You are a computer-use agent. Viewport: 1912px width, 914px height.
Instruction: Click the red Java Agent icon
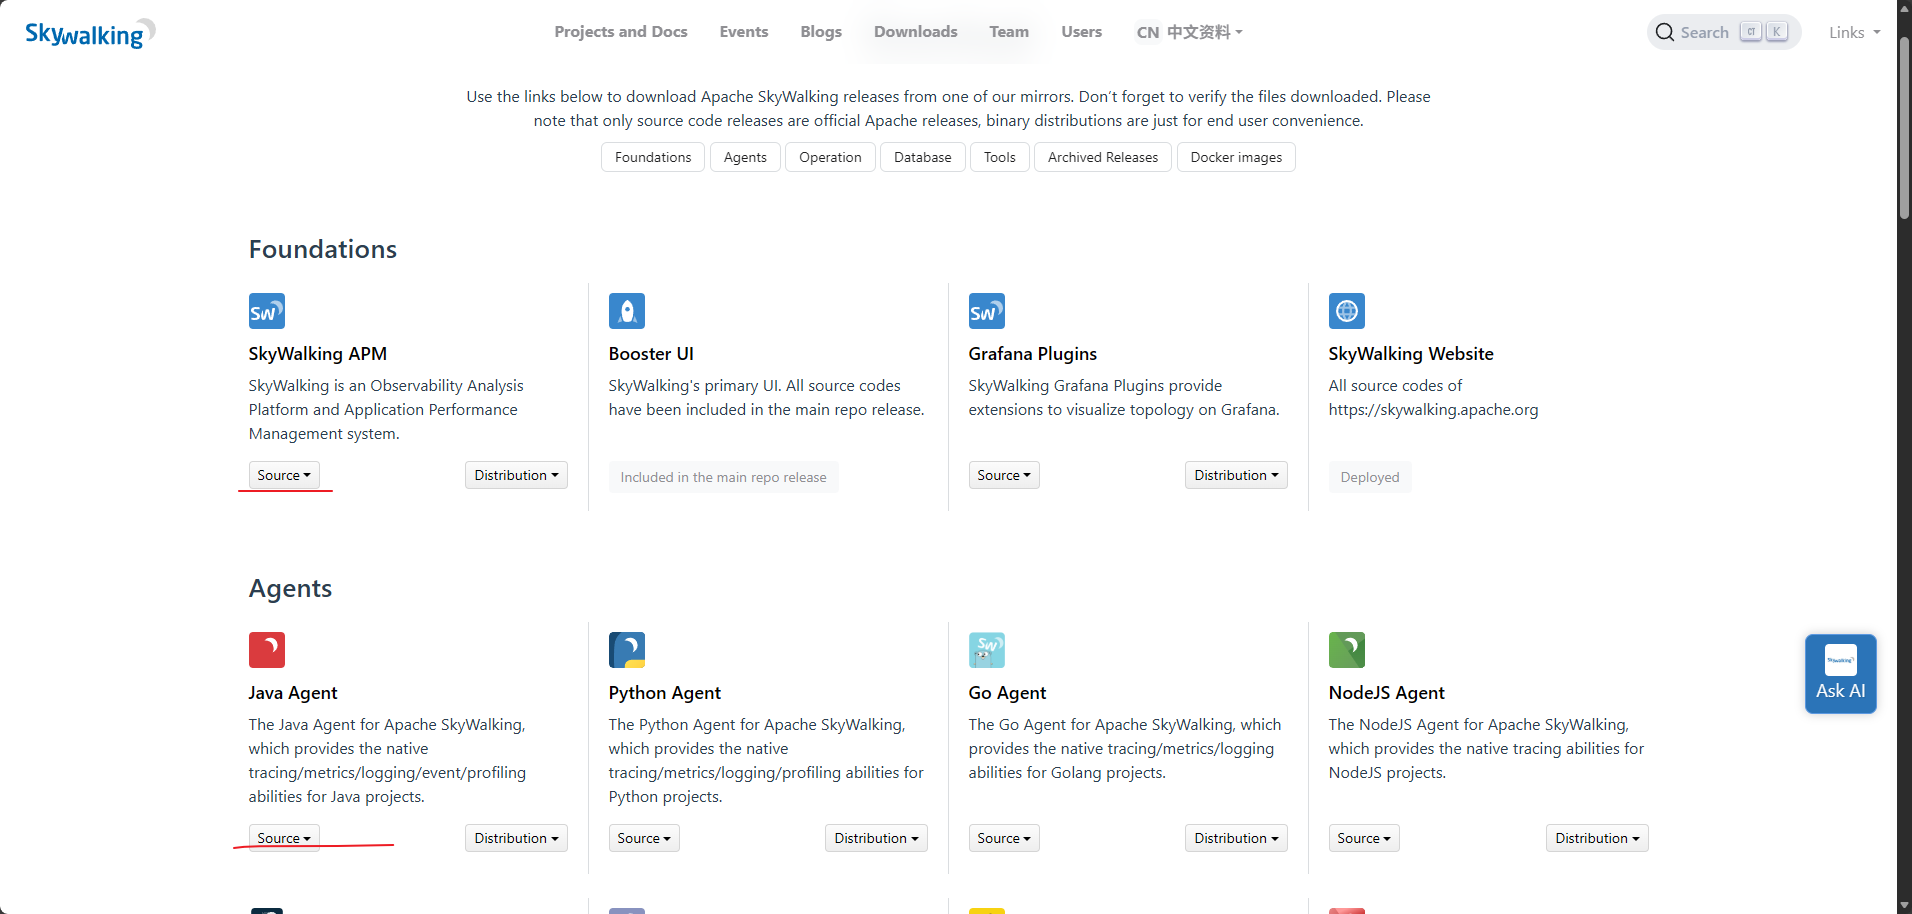coord(267,650)
